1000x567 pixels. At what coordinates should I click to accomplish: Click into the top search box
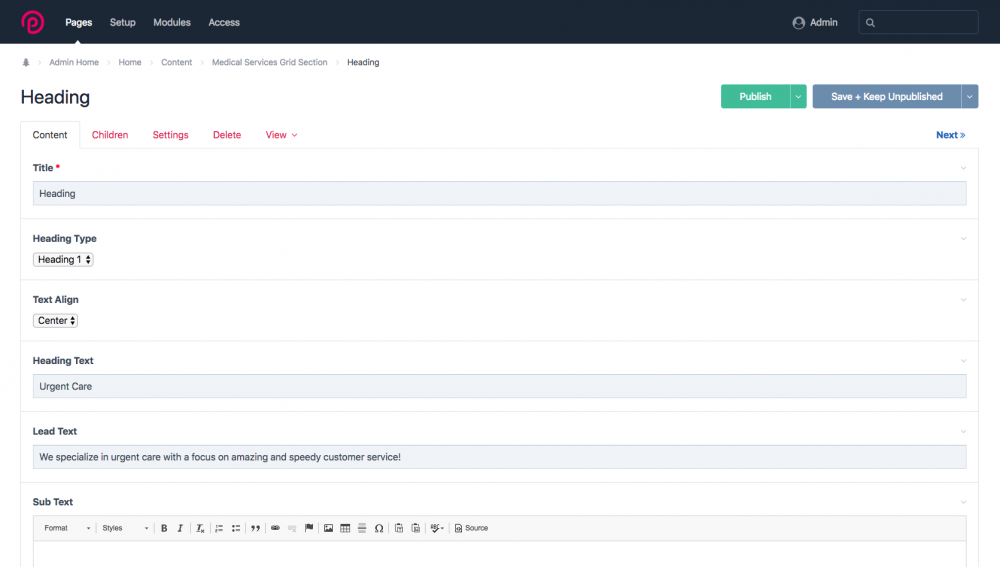pos(918,22)
